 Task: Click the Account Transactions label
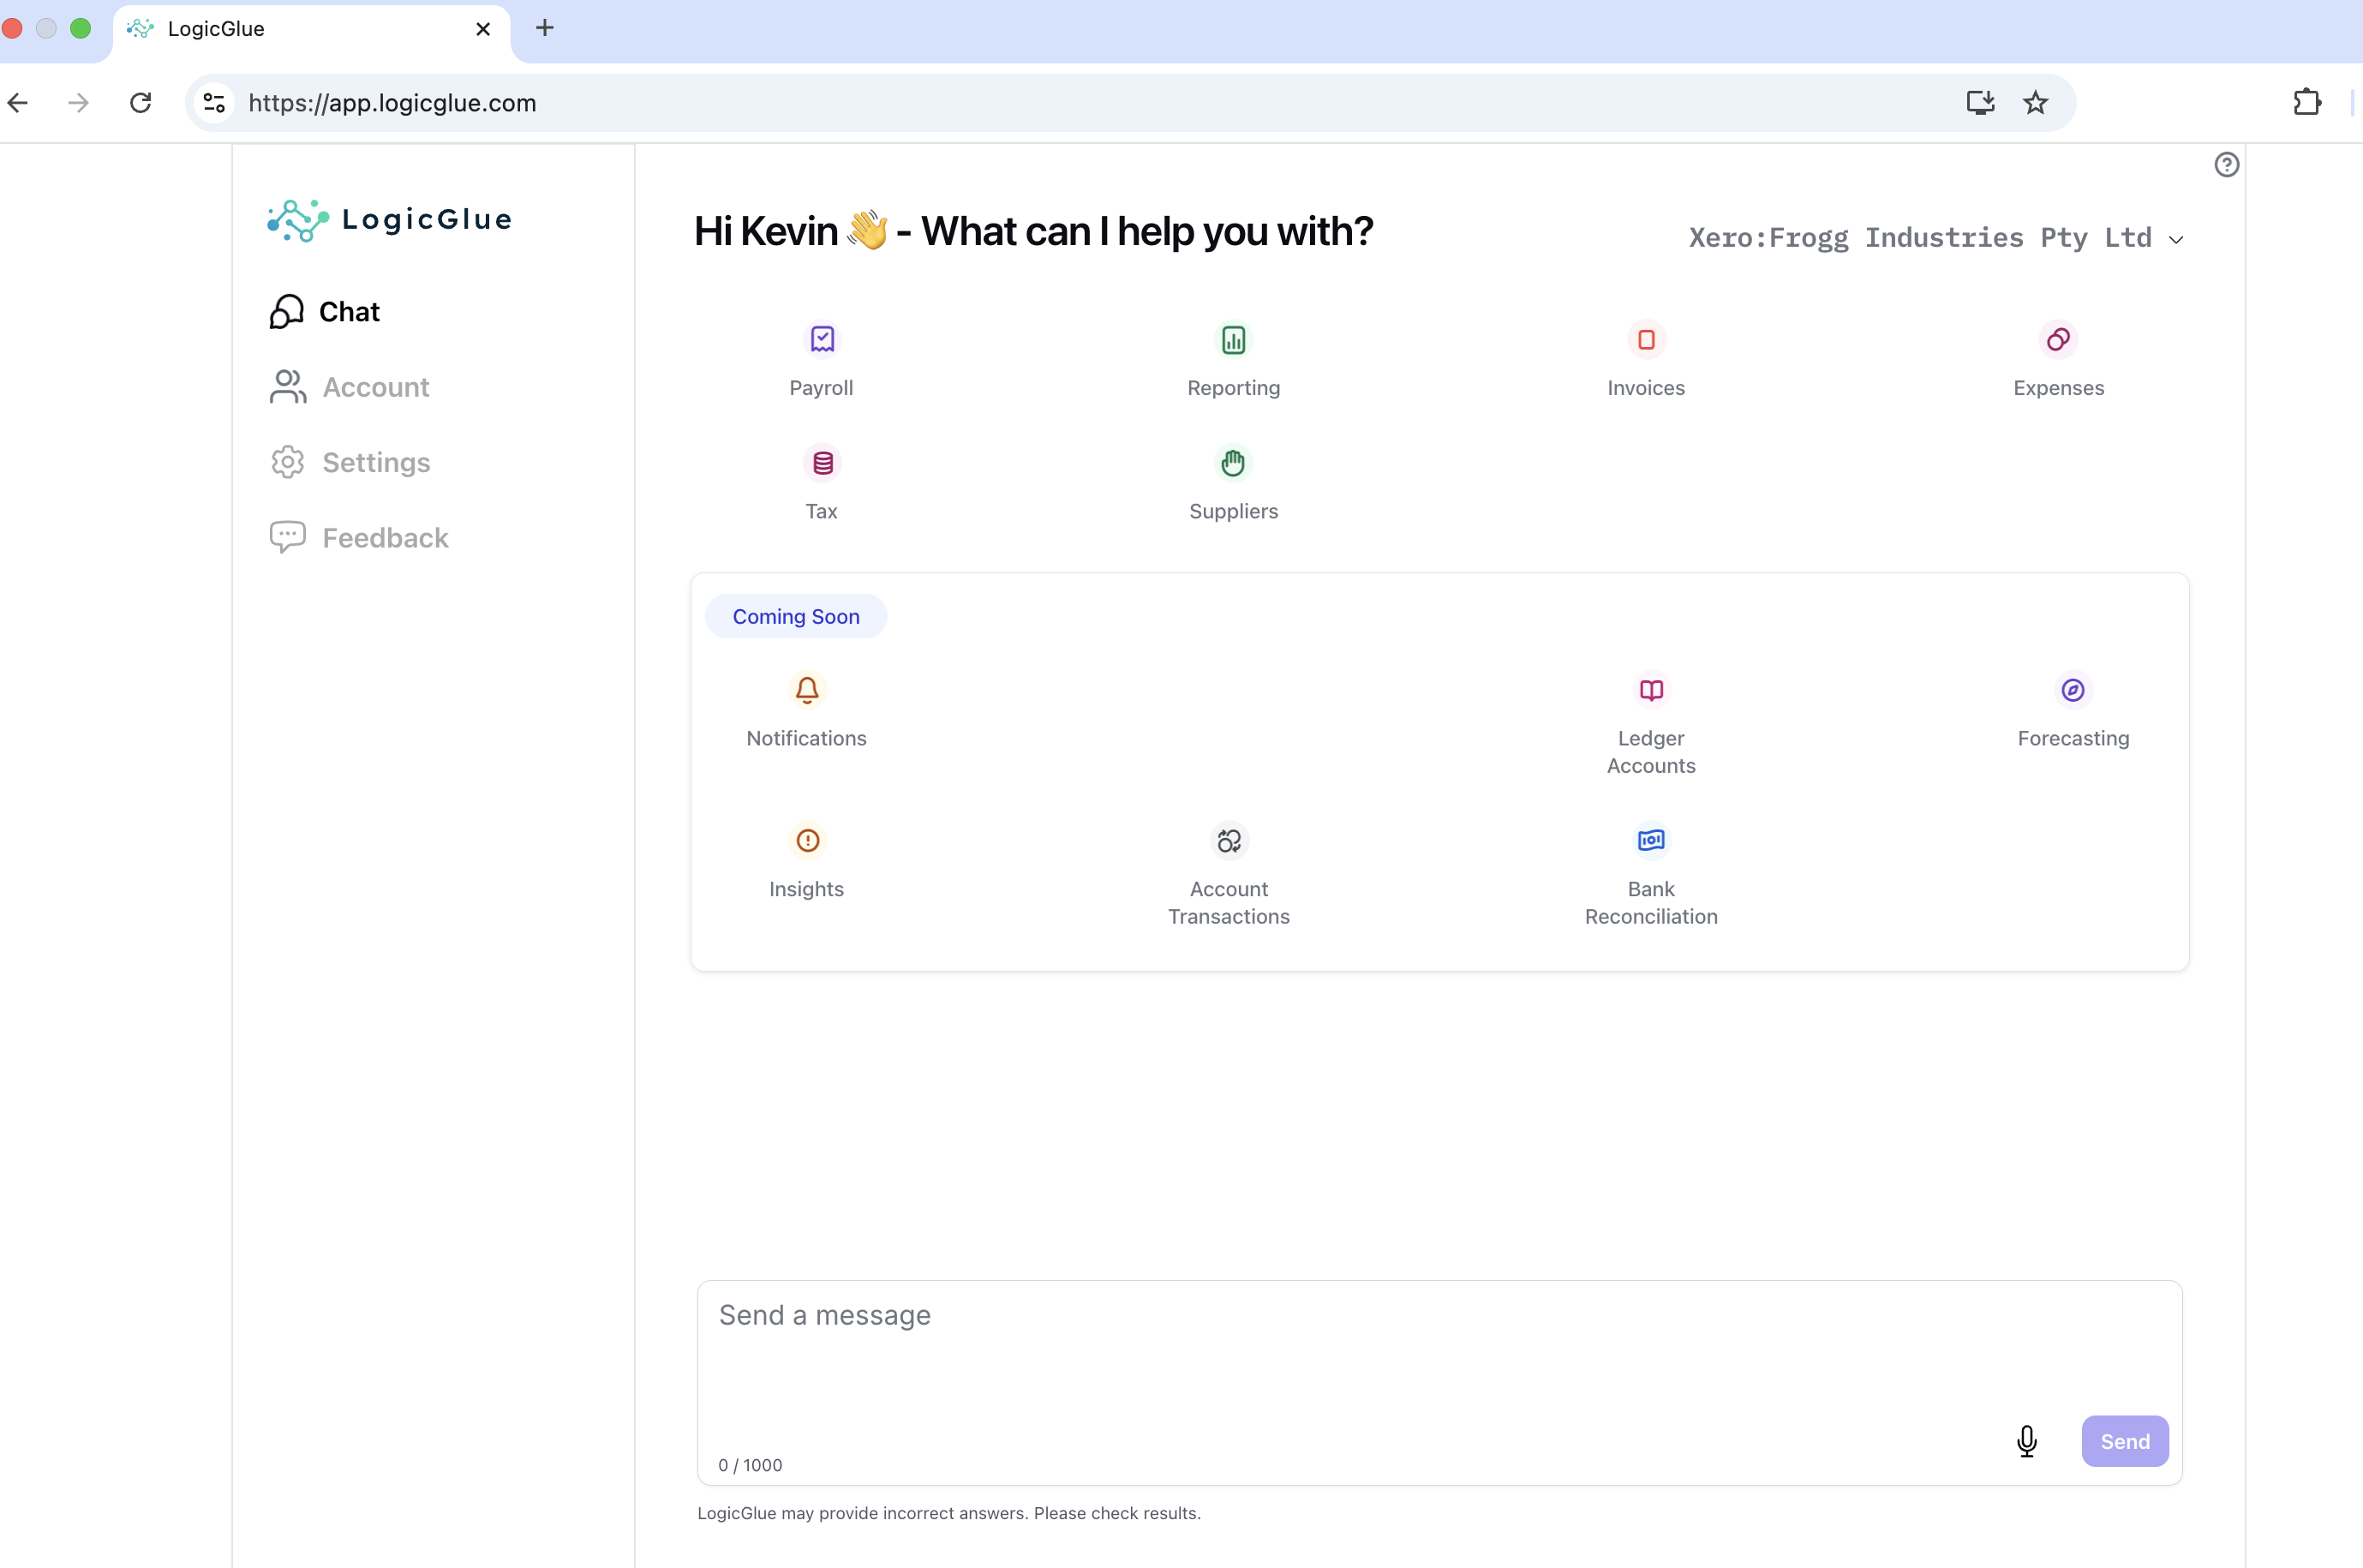pyautogui.click(x=1229, y=903)
